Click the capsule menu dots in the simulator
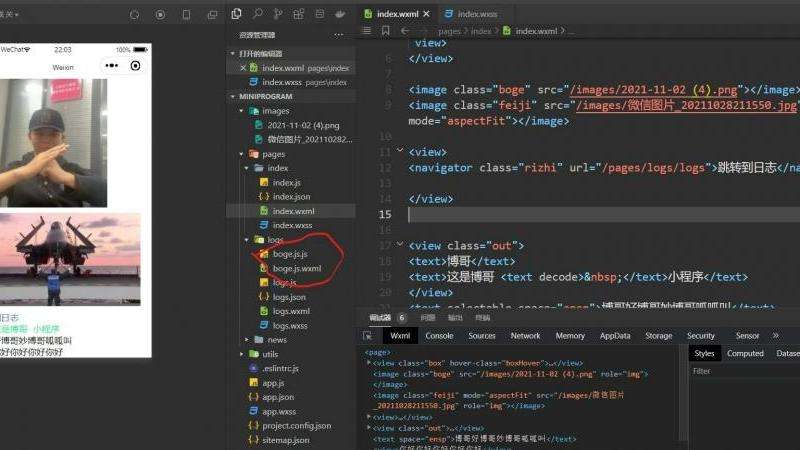This screenshot has width=800, height=450. pyautogui.click(x=111, y=66)
